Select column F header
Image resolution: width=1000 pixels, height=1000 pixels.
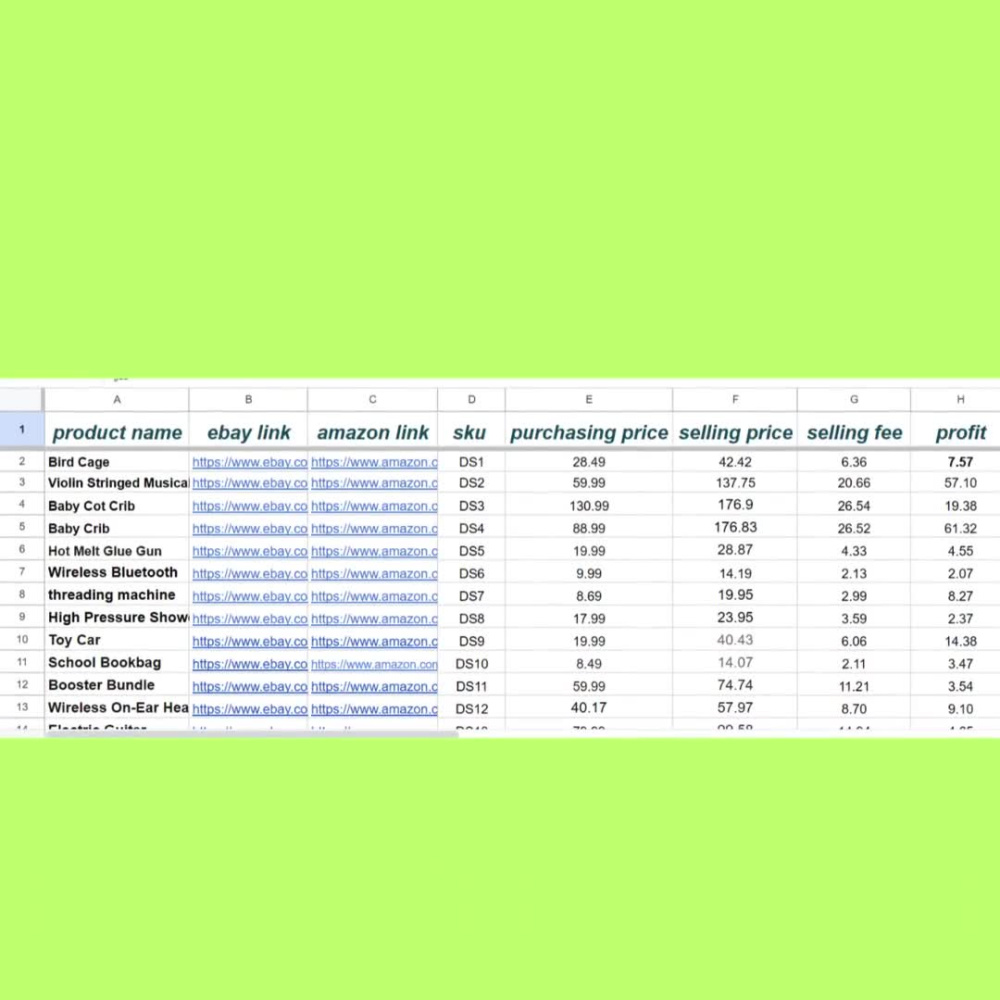pyautogui.click(x=735, y=399)
